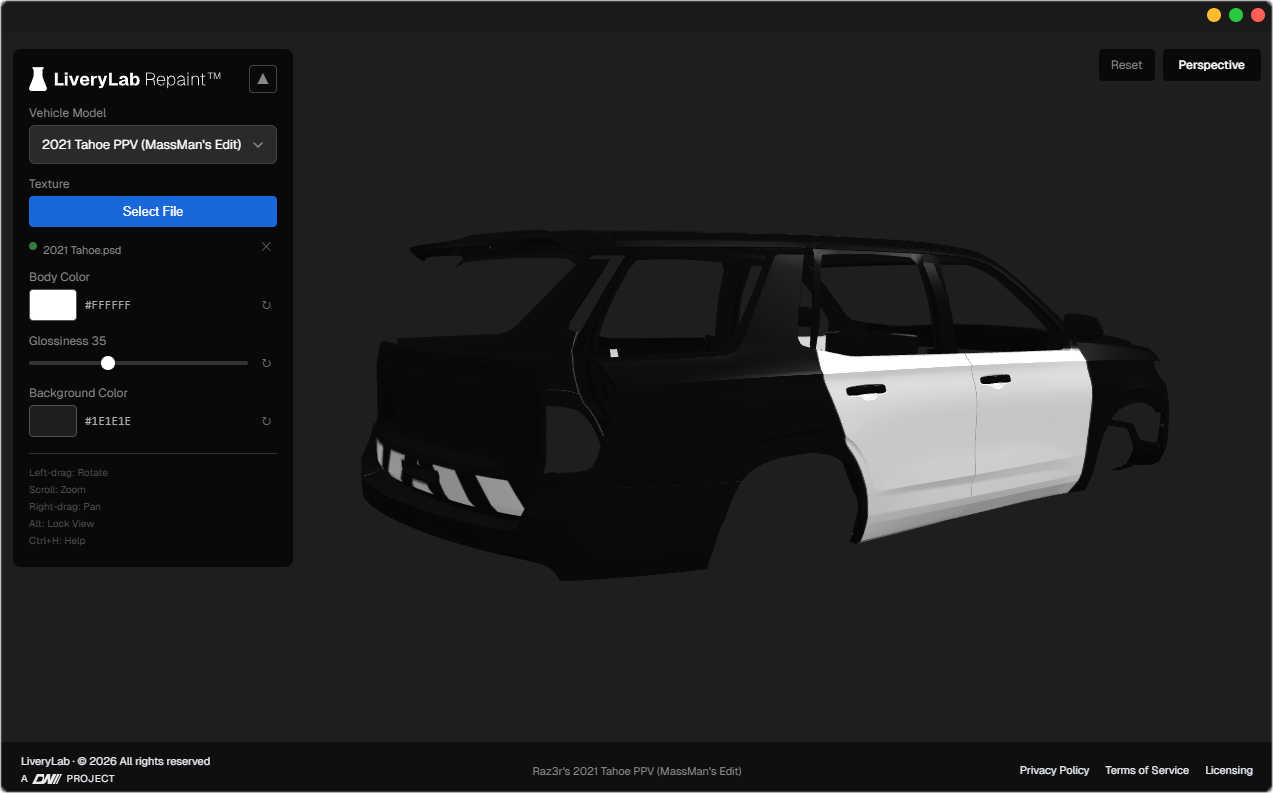Click the #1E1E1E background hex value
The height and width of the screenshot is (793, 1273).
click(108, 421)
